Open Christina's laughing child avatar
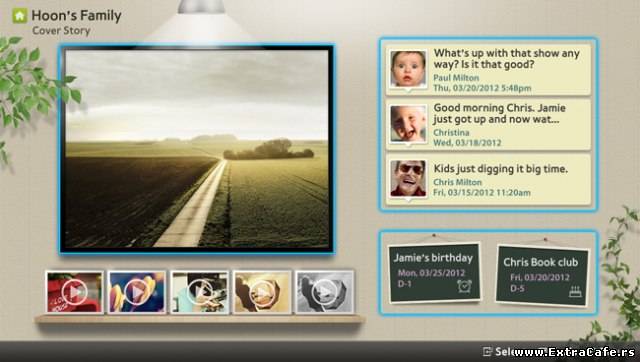The height and width of the screenshot is (362, 640). pos(408,124)
